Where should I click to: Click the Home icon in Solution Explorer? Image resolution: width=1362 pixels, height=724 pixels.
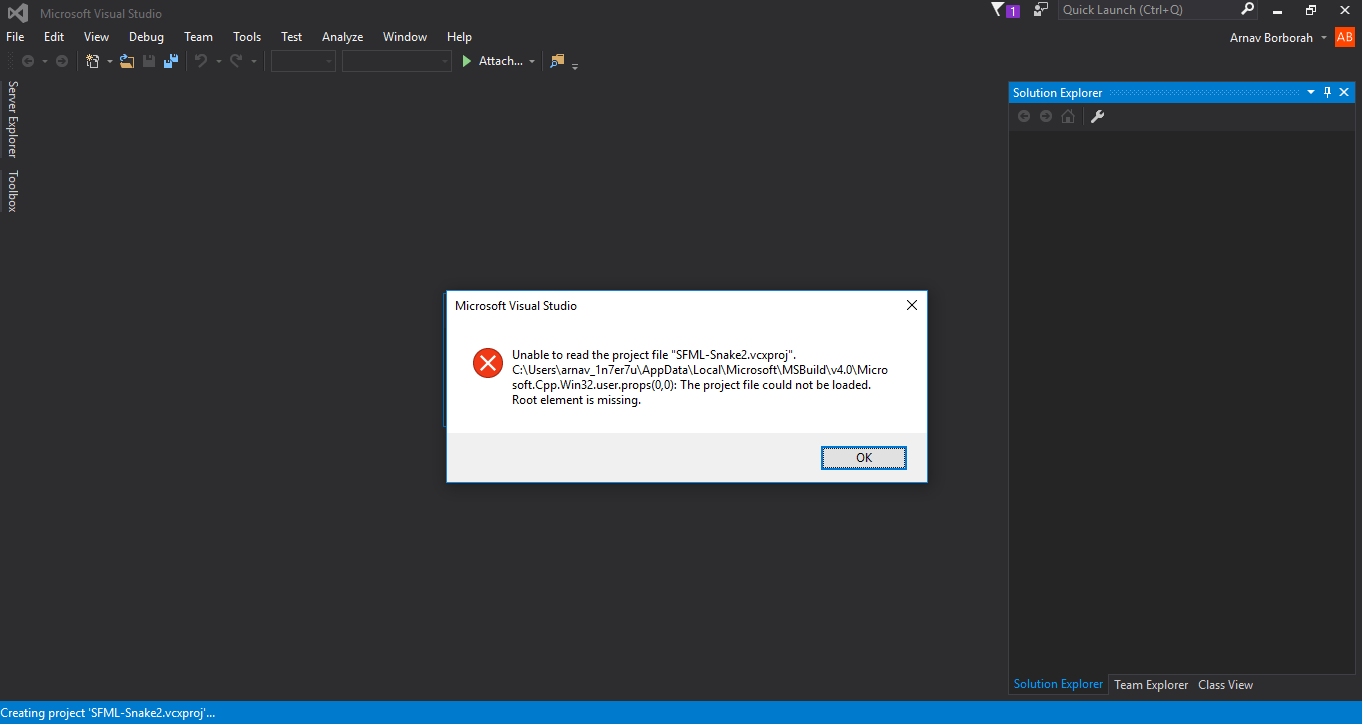pyautogui.click(x=1067, y=116)
